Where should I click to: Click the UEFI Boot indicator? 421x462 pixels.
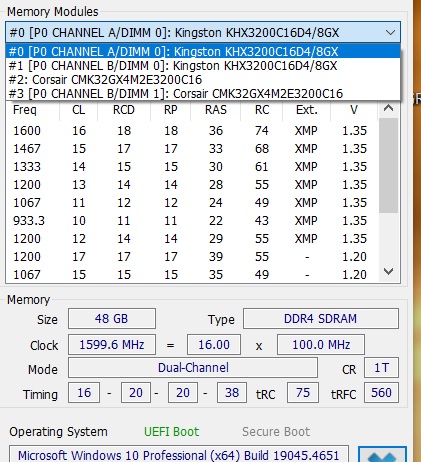(x=171, y=432)
